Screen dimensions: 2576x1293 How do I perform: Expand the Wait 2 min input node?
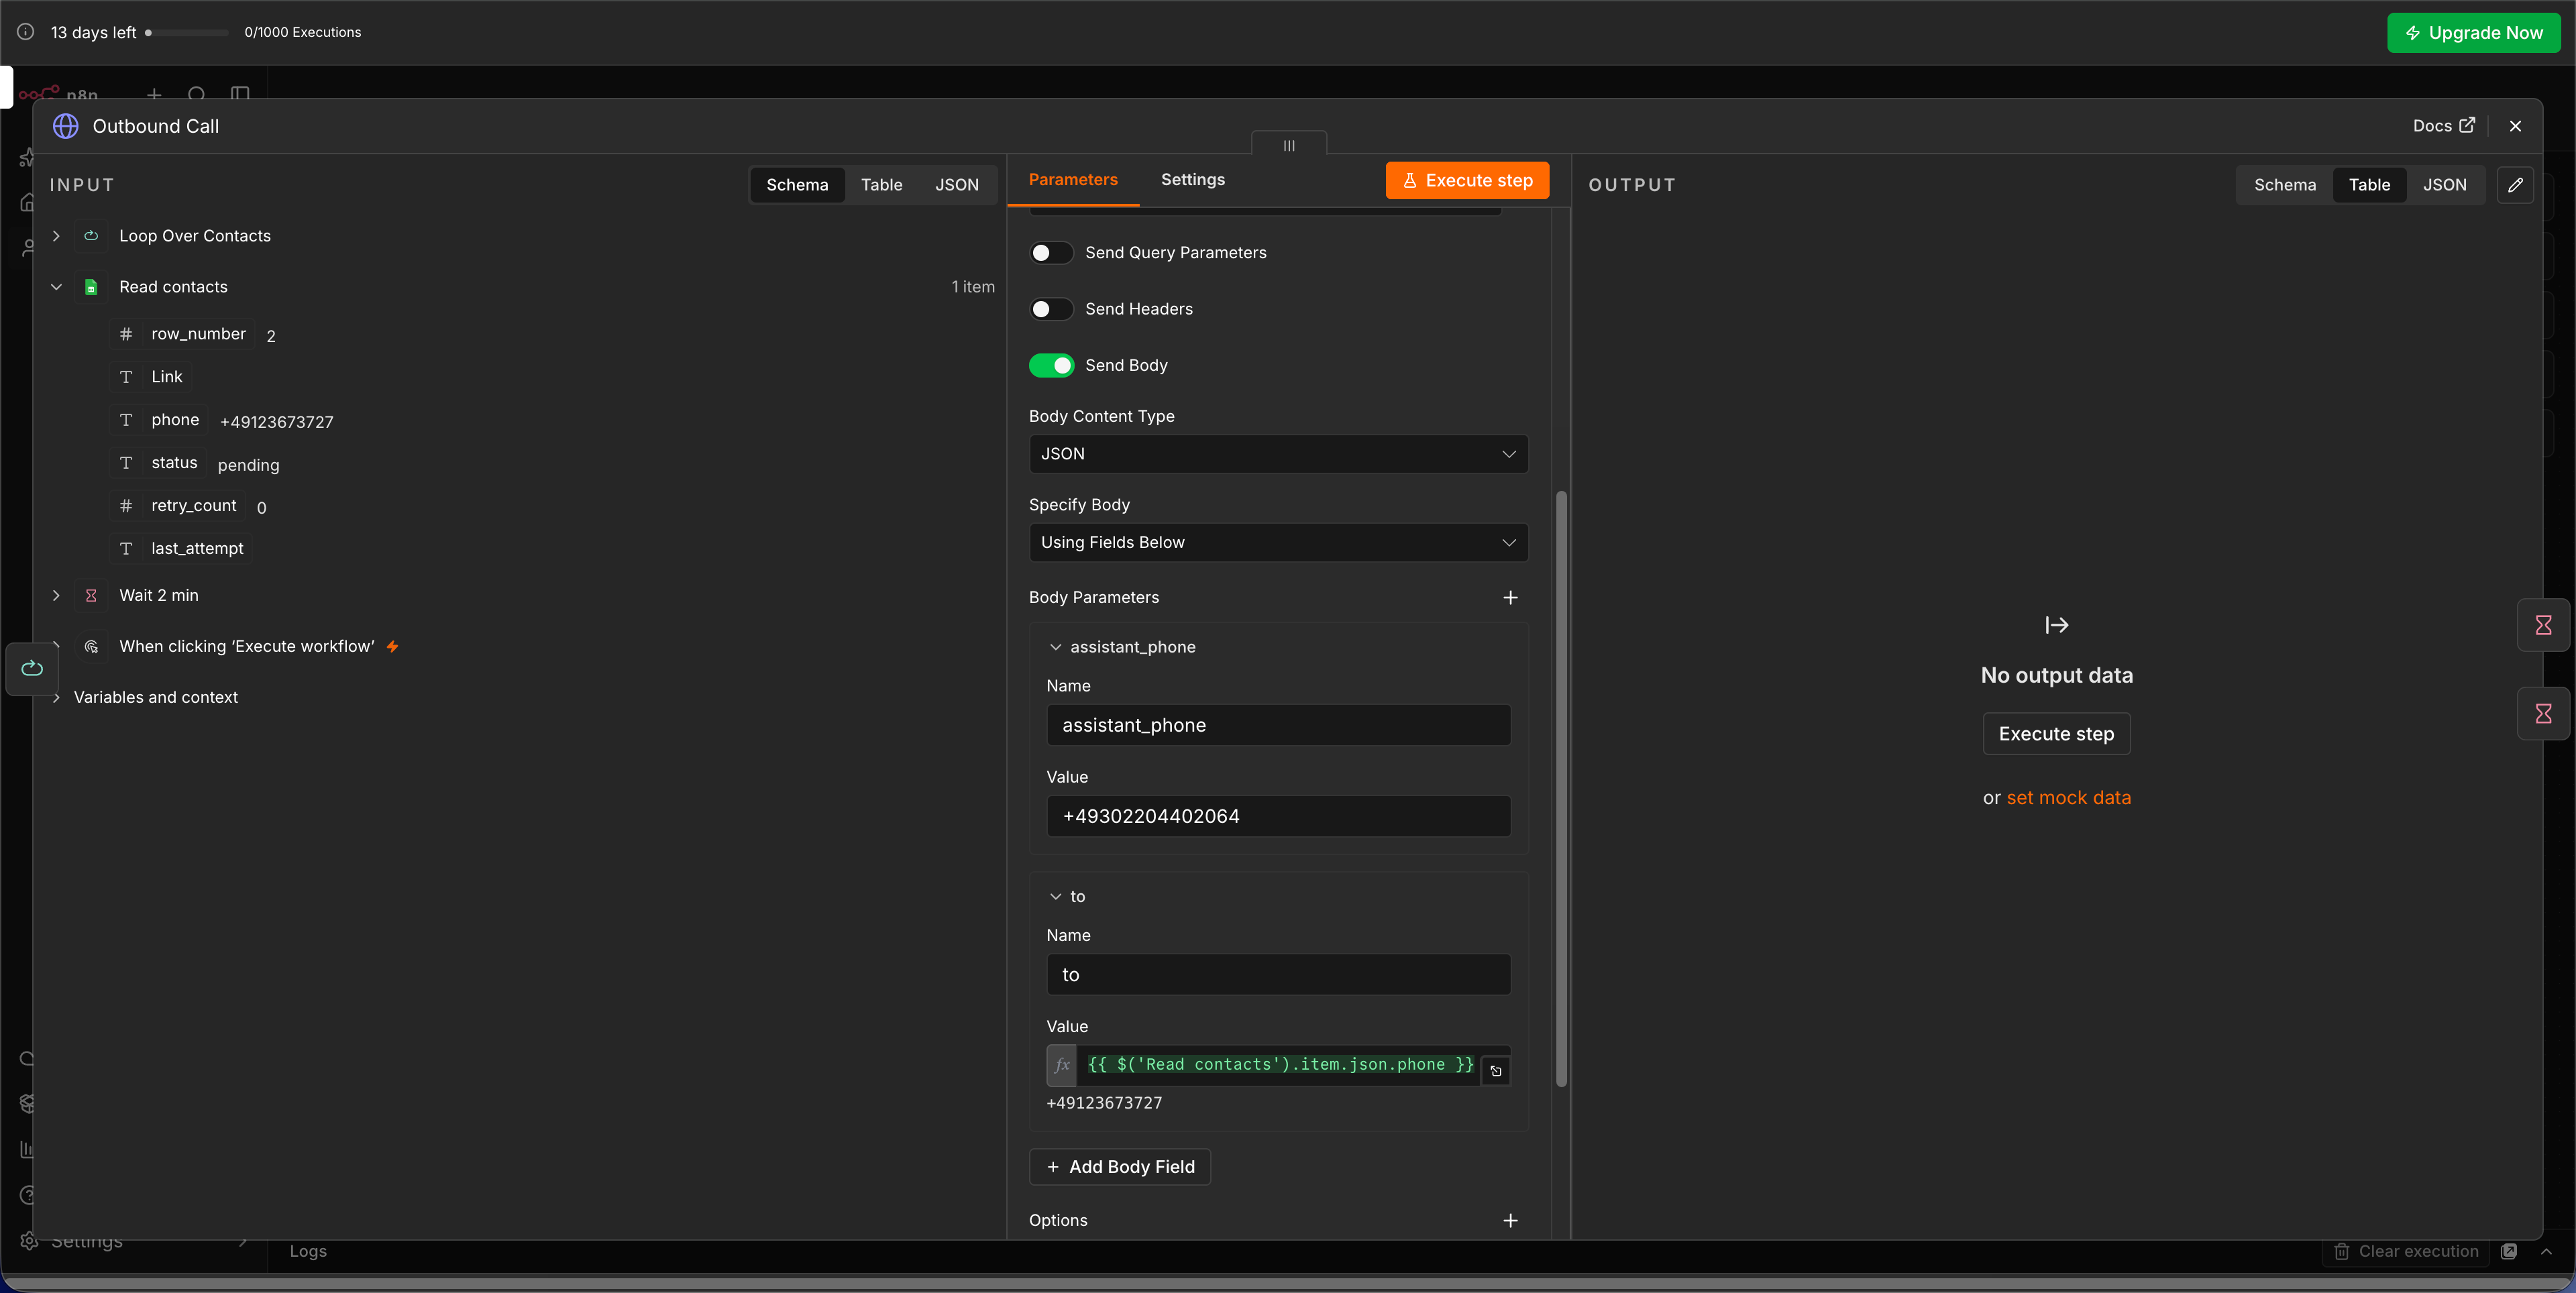point(57,596)
